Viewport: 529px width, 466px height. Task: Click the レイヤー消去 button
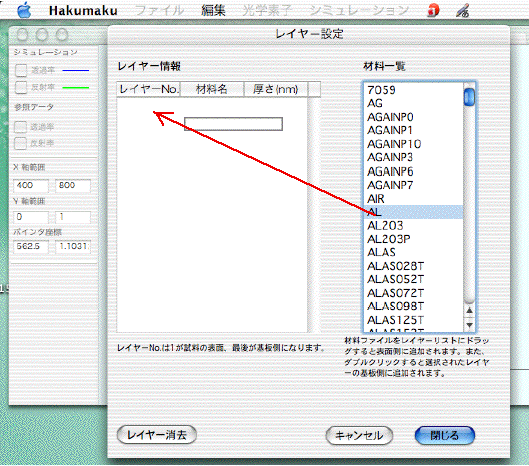coord(157,435)
